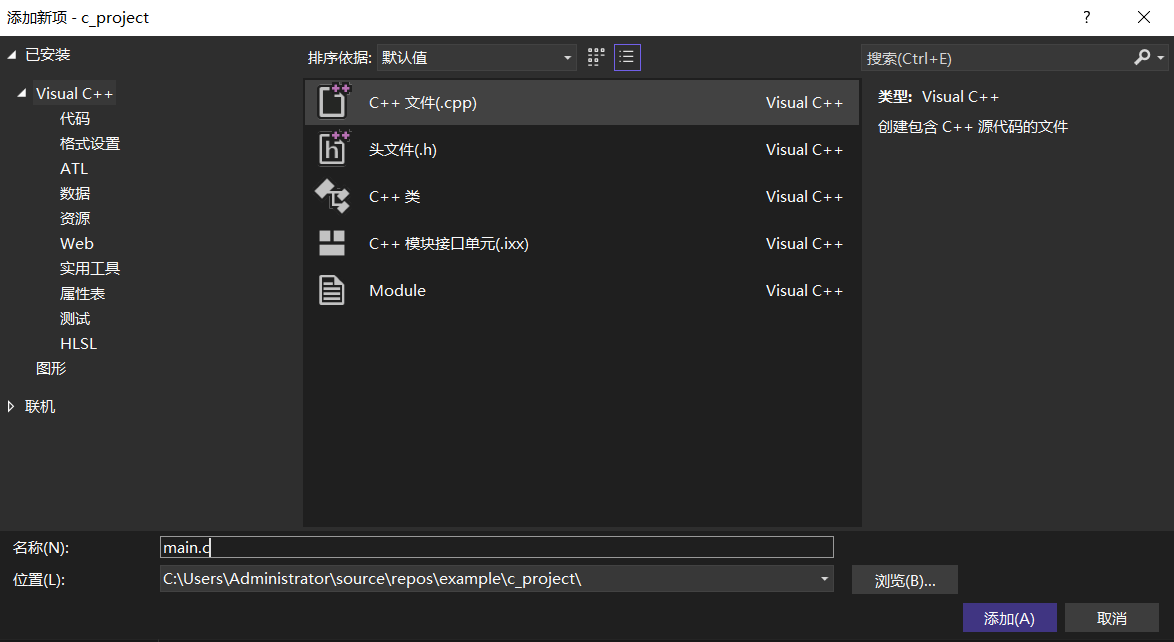Image resolution: width=1174 pixels, height=642 pixels.
Task: Collapse the 已安装 tree node
Action: (12, 54)
